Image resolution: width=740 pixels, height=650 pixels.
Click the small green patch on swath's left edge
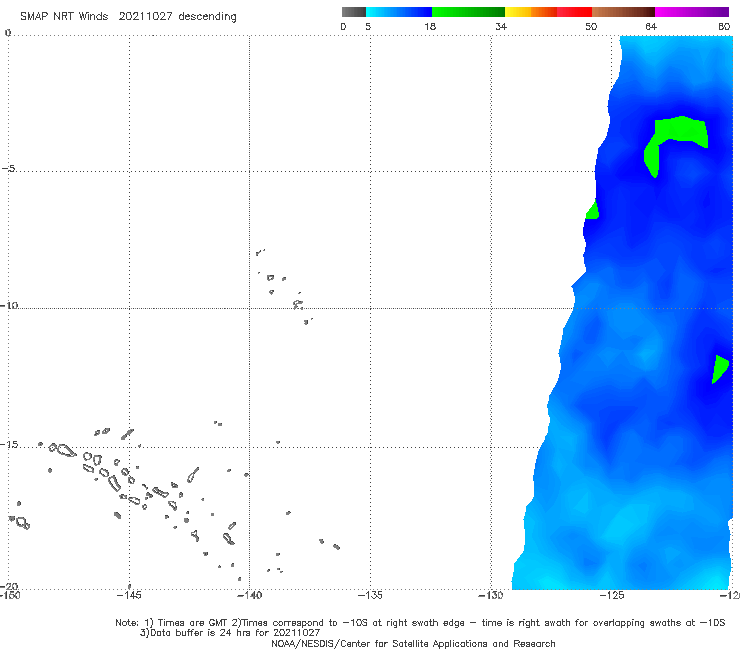click(593, 211)
